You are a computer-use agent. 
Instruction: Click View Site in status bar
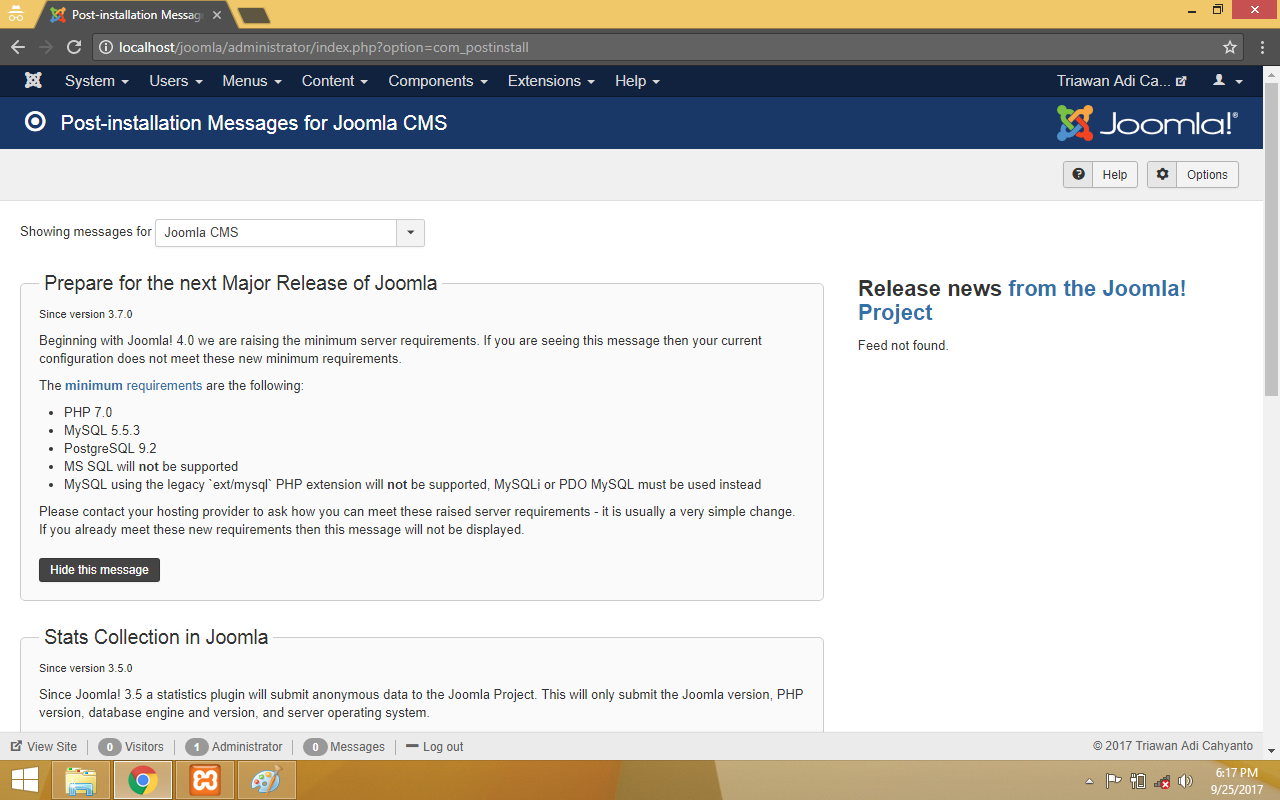pos(43,746)
